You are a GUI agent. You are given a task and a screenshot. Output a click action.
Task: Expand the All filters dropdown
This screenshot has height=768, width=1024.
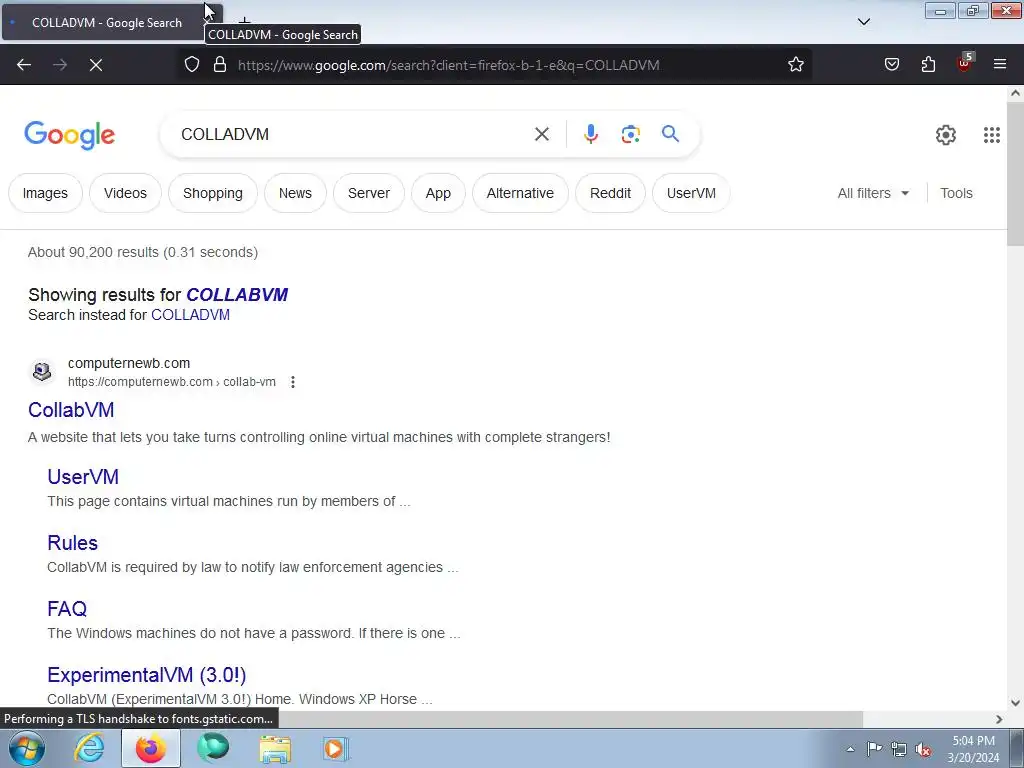coord(873,193)
